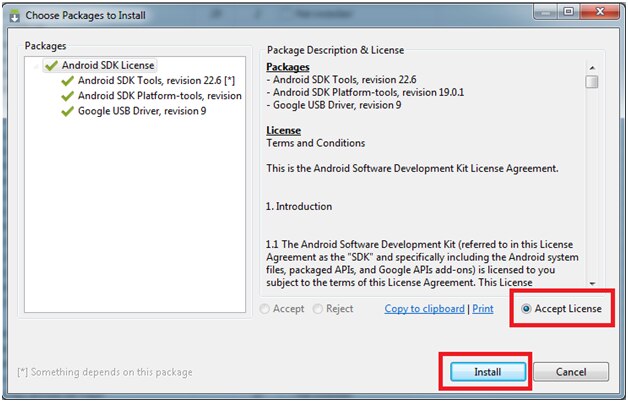
Task: Click the 'Terms and Conditions' text
Action: 316,143
